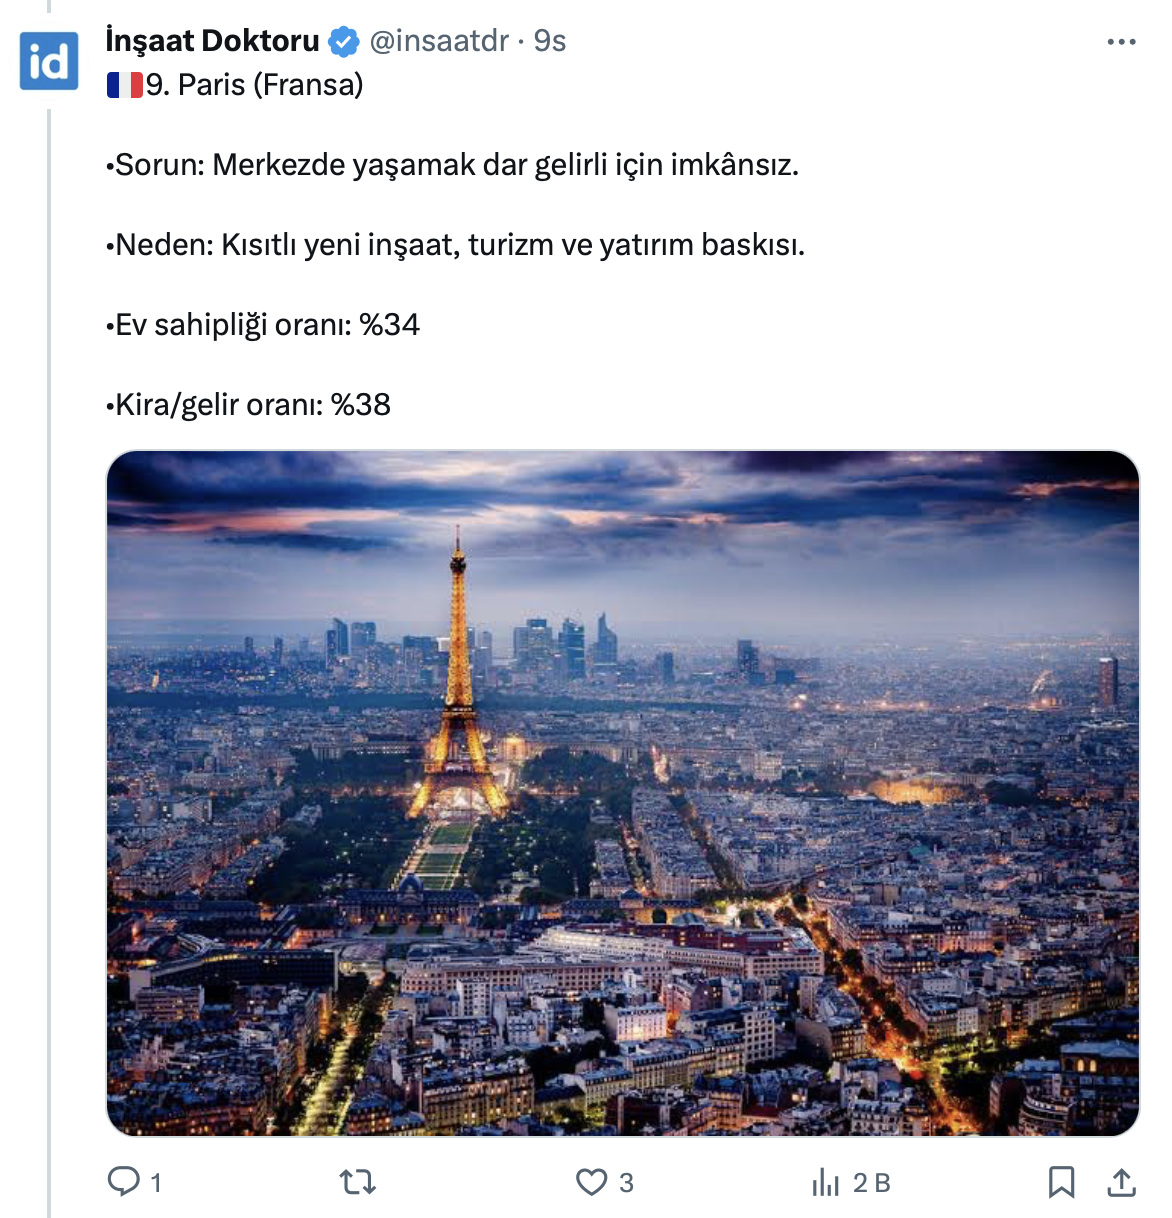Expand the three-dot more options menu

coord(1121,42)
